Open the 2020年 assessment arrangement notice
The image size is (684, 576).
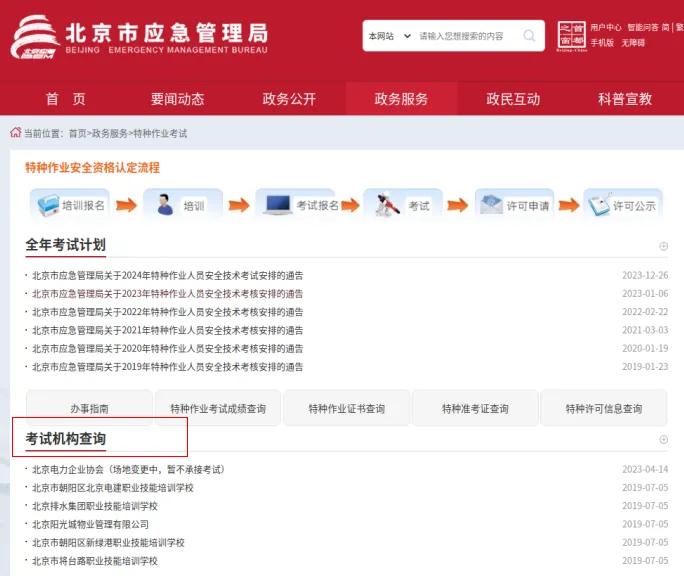coord(168,349)
